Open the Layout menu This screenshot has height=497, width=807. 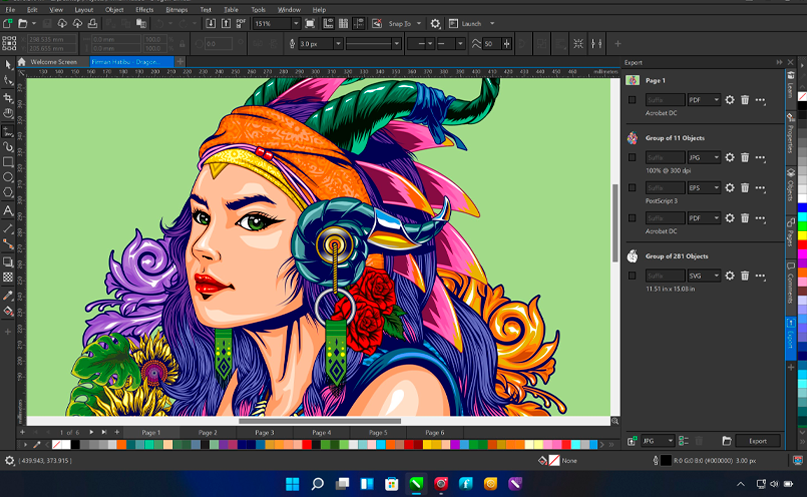(84, 9)
